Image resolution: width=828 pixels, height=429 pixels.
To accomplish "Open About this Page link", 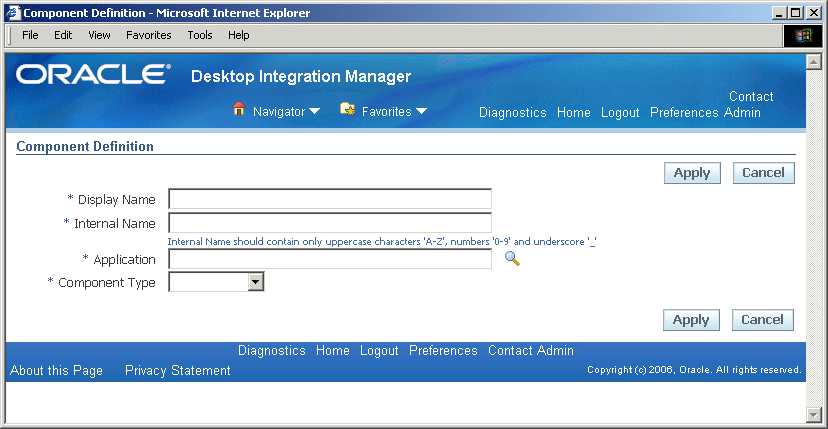I will 56,371.
